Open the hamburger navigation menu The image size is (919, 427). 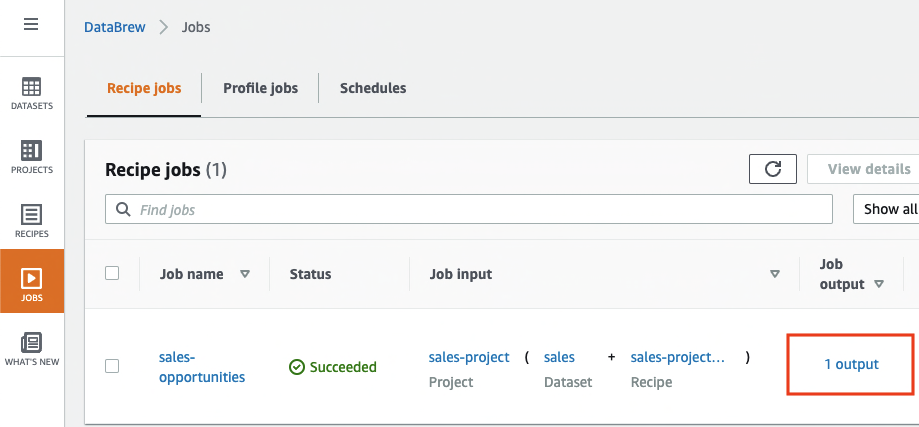[31, 24]
